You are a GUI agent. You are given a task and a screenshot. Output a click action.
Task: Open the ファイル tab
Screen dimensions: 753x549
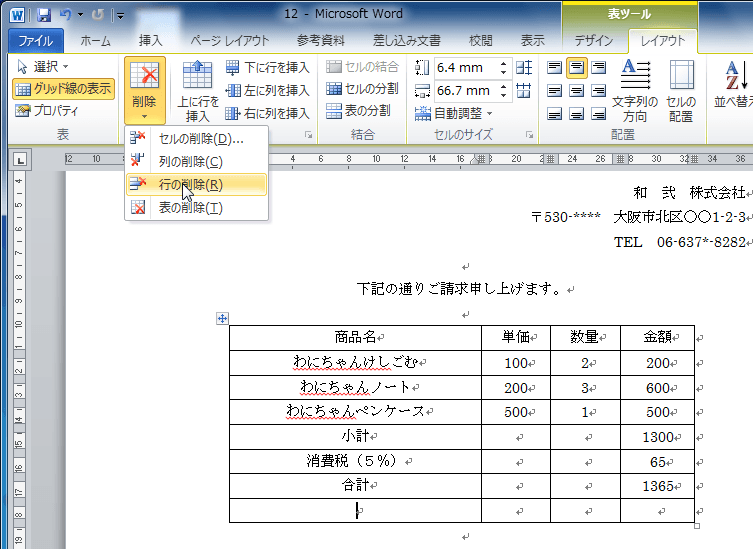36,41
